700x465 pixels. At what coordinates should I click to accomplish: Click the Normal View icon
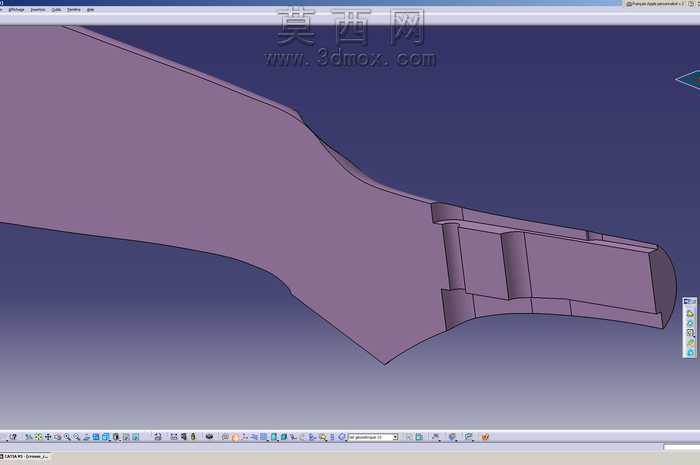coord(86,437)
